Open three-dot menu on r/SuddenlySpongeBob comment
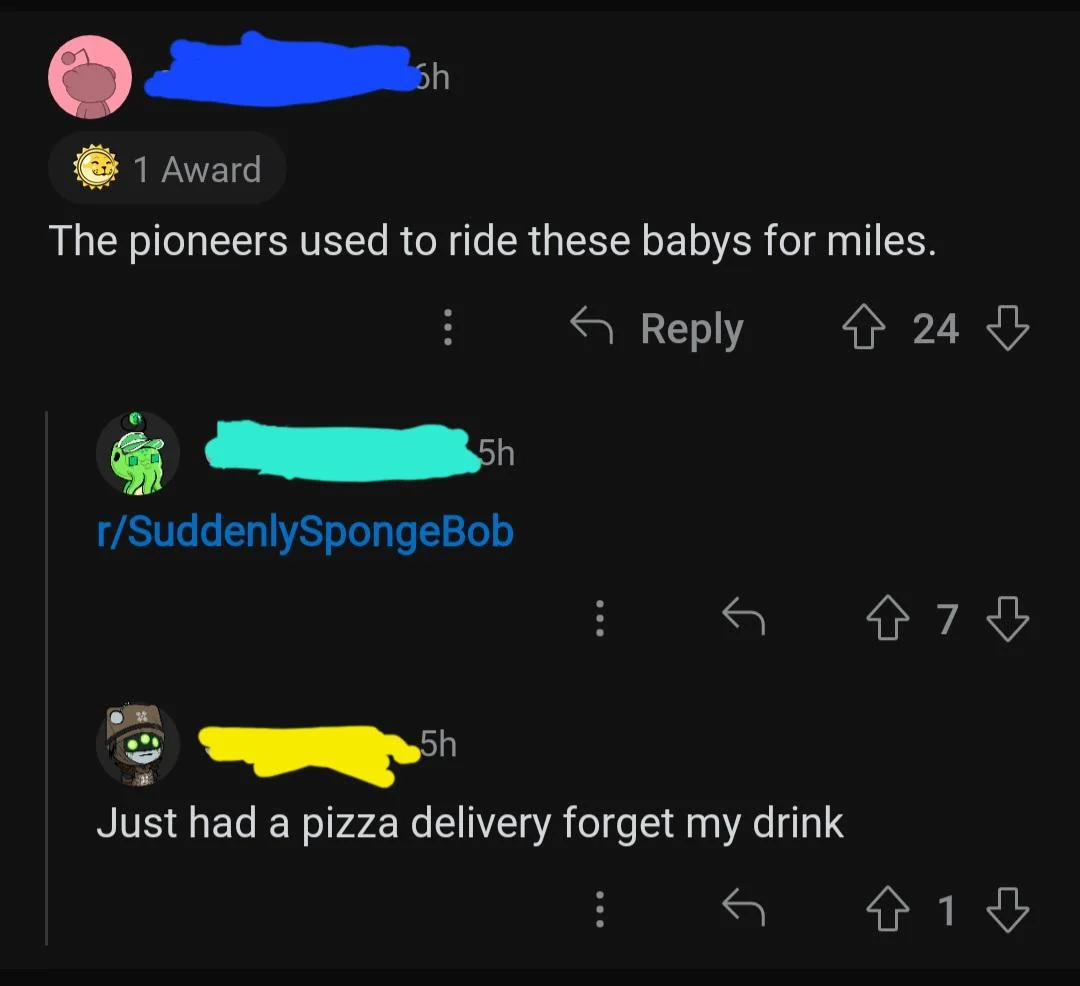The width and height of the screenshot is (1080, 986). tap(600, 618)
